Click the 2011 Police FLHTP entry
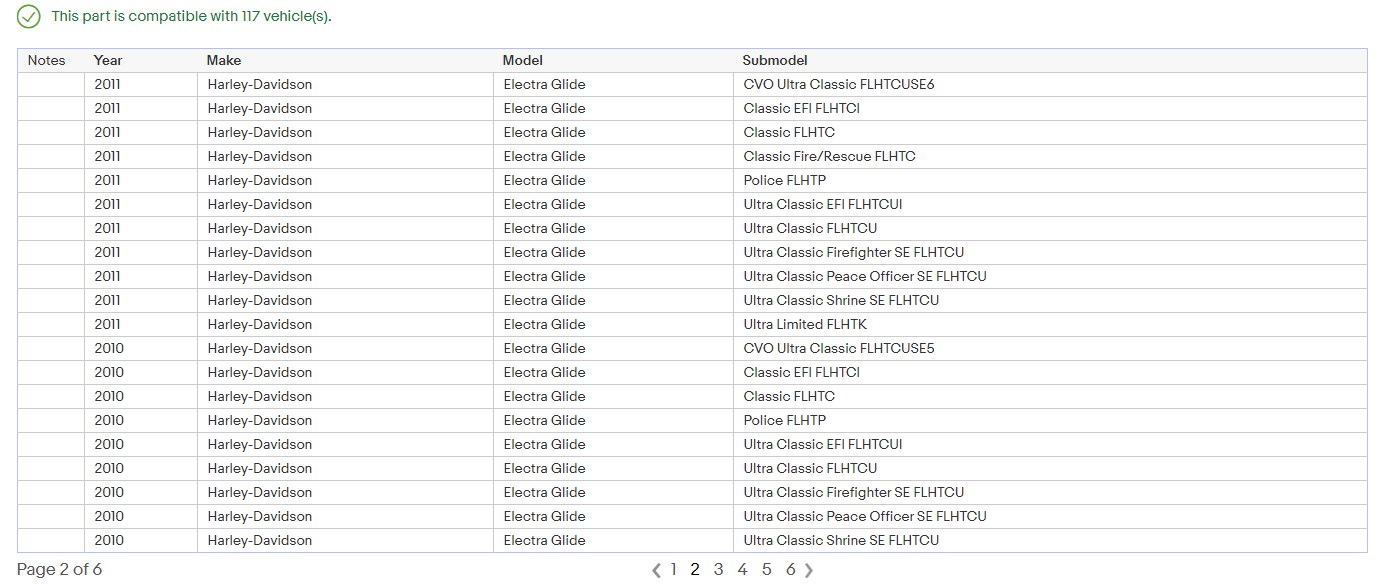The width and height of the screenshot is (1378, 584). 785,180
